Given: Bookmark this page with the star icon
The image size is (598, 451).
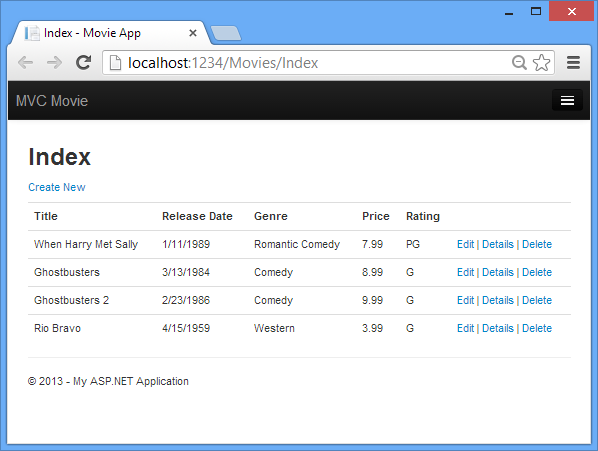Looking at the screenshot, I should [542, 63].
